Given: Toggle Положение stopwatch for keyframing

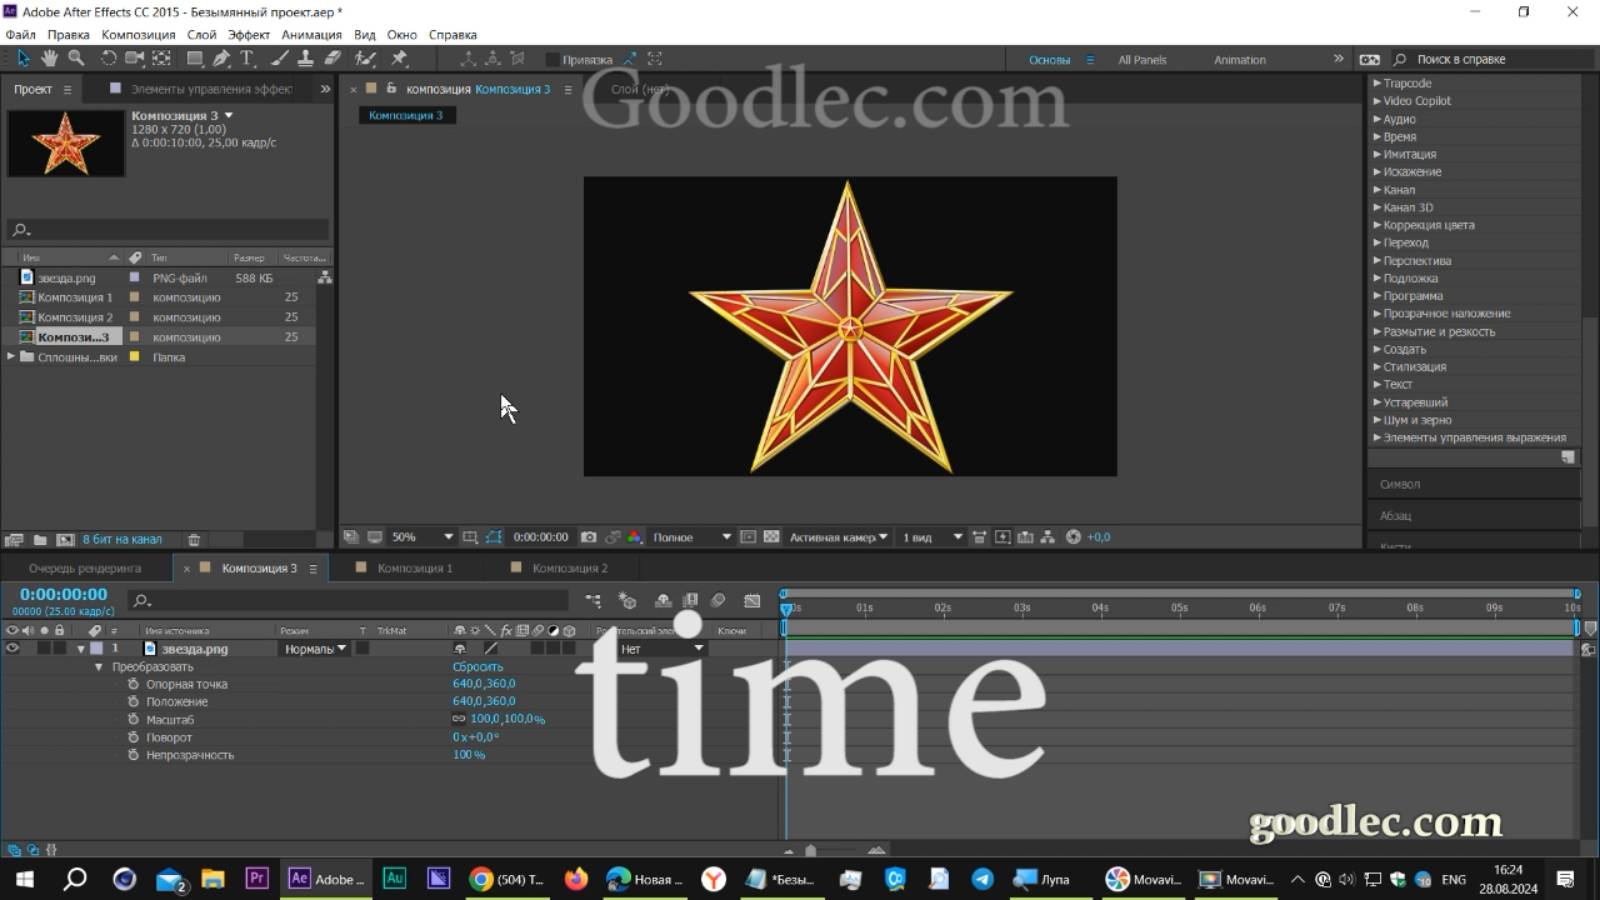Looking at the screenshot, I should point(133,701).
